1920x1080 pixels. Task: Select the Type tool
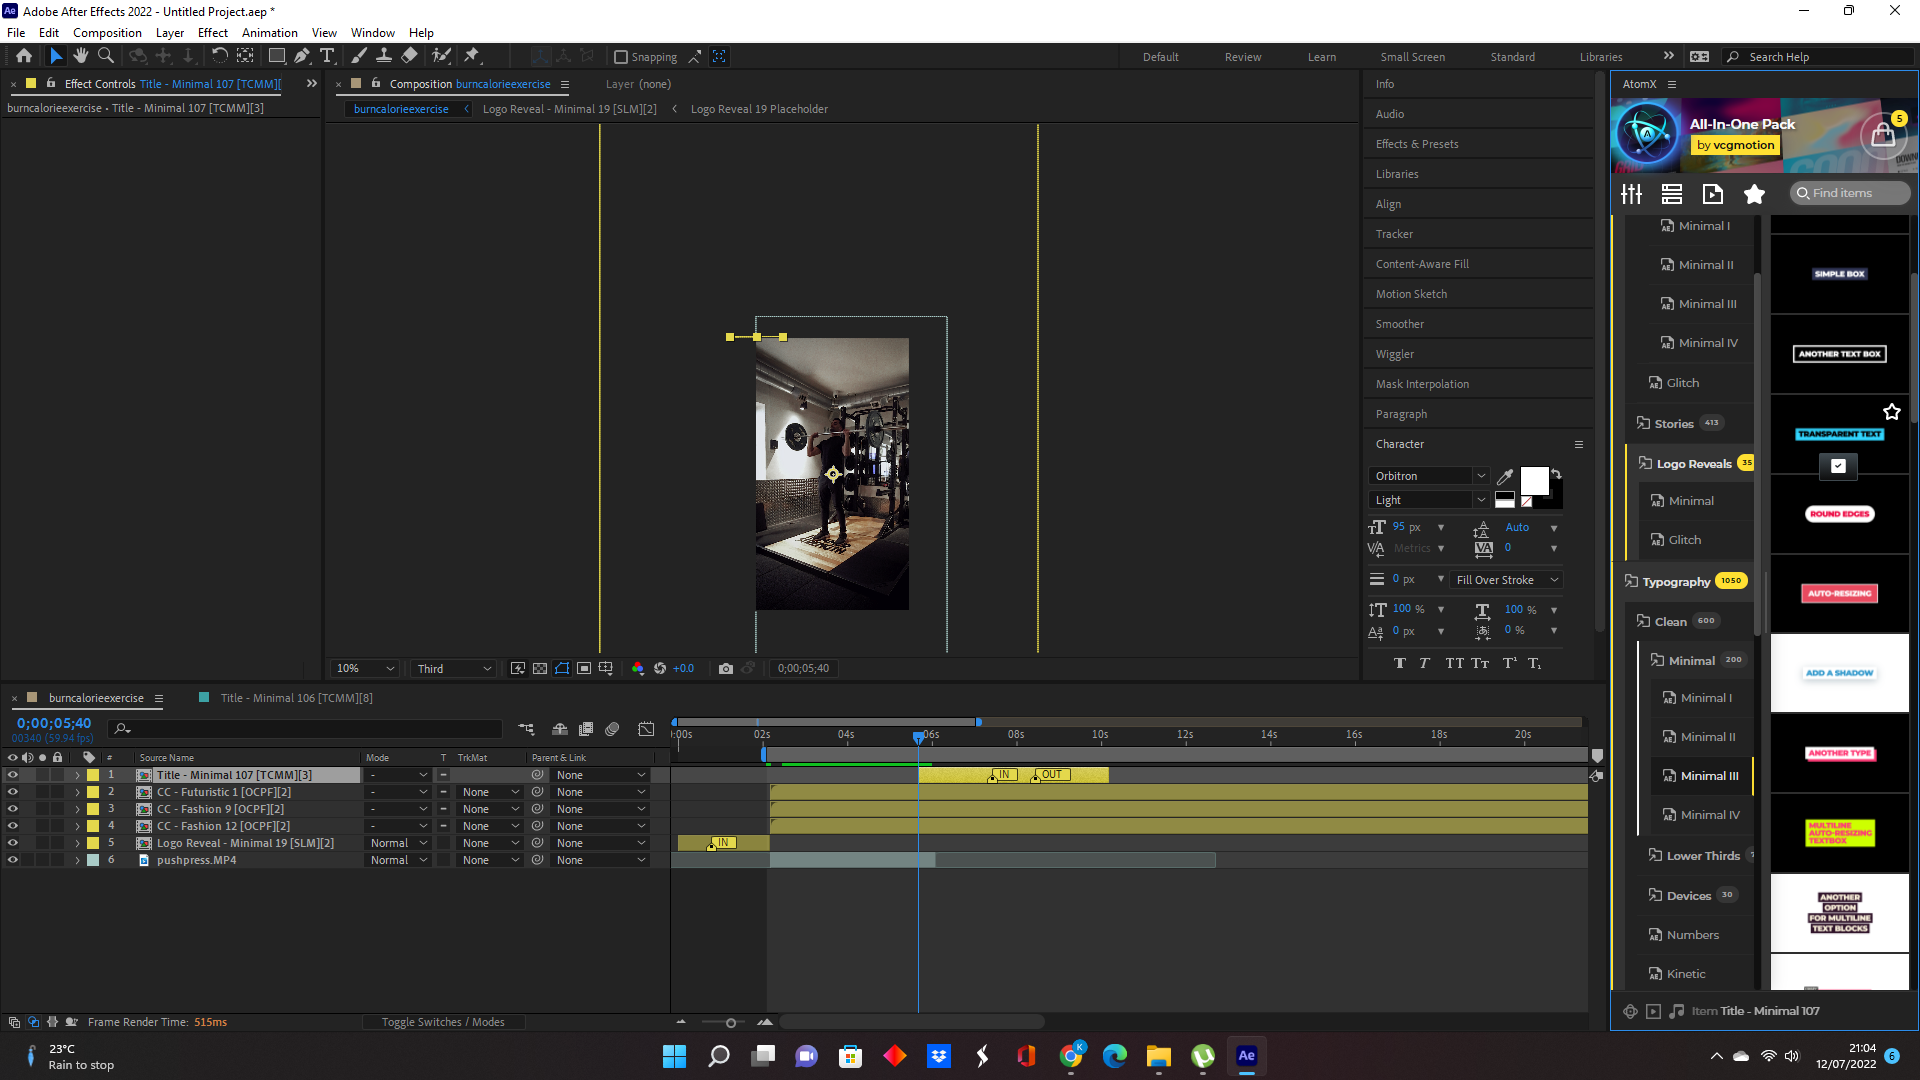tap(328, 56)
